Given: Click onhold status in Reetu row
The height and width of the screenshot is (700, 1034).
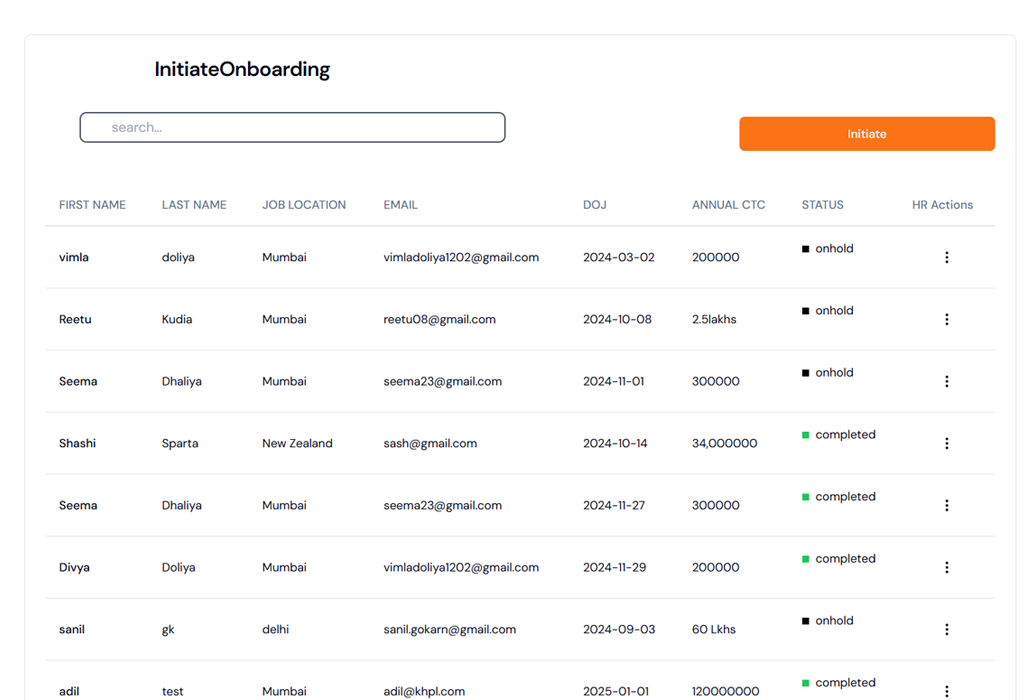Looking at the screenshot, I should [828, 310].
